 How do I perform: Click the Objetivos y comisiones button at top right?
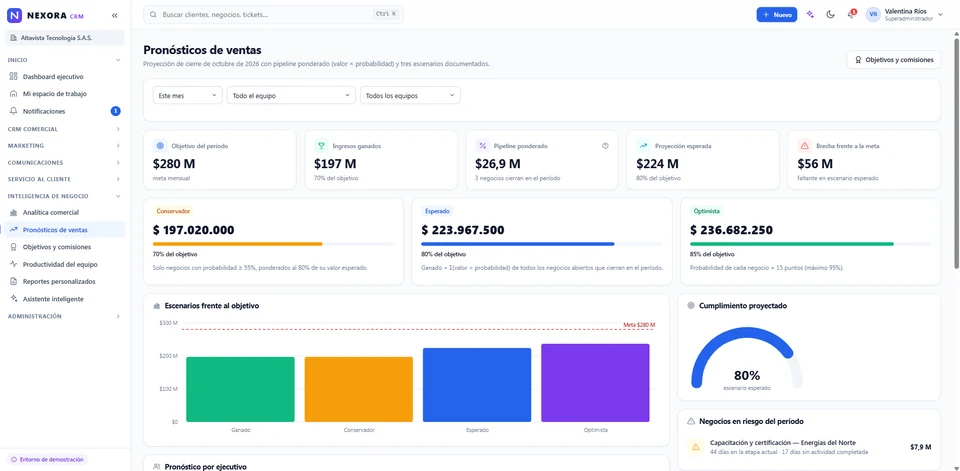(x=893, y=59)
